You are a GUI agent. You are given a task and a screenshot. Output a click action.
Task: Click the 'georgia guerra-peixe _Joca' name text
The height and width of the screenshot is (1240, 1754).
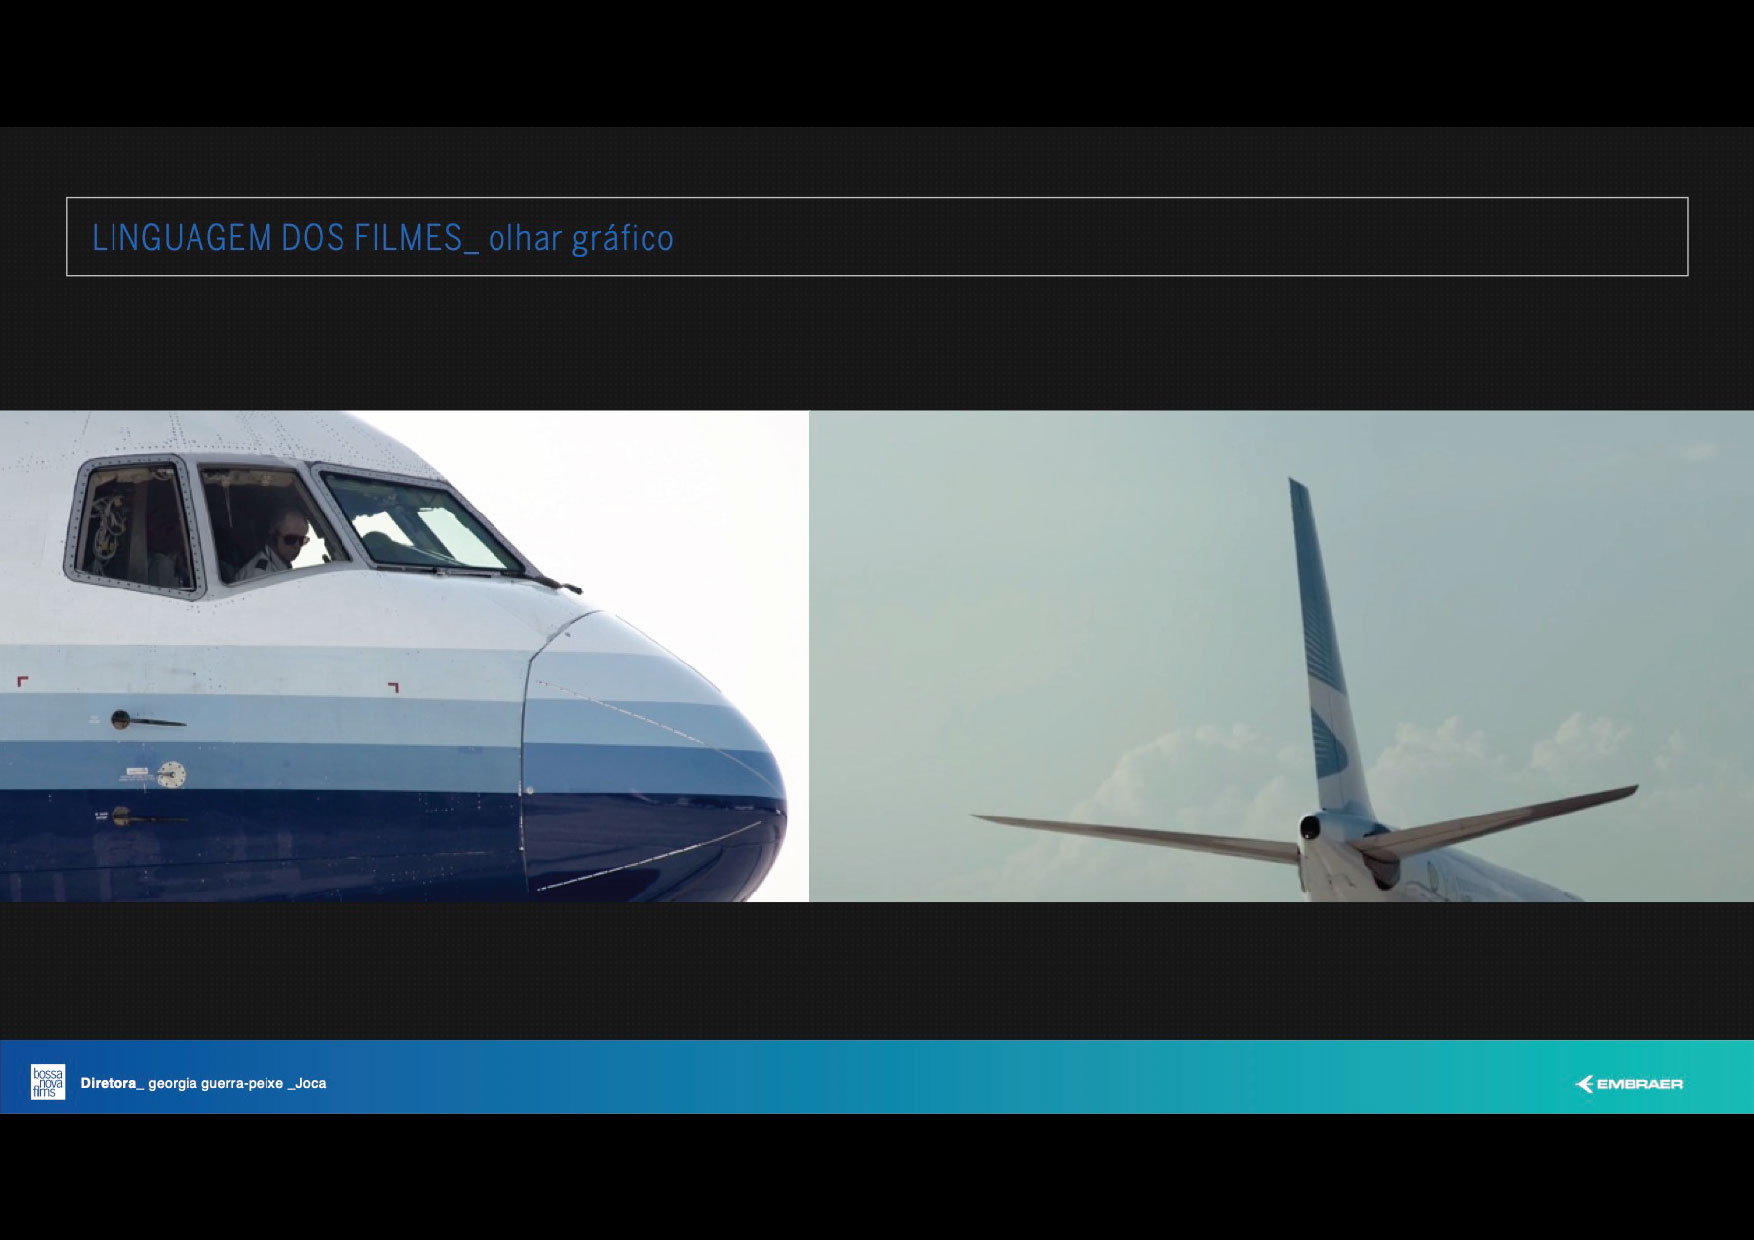(x=237, y=1083)
